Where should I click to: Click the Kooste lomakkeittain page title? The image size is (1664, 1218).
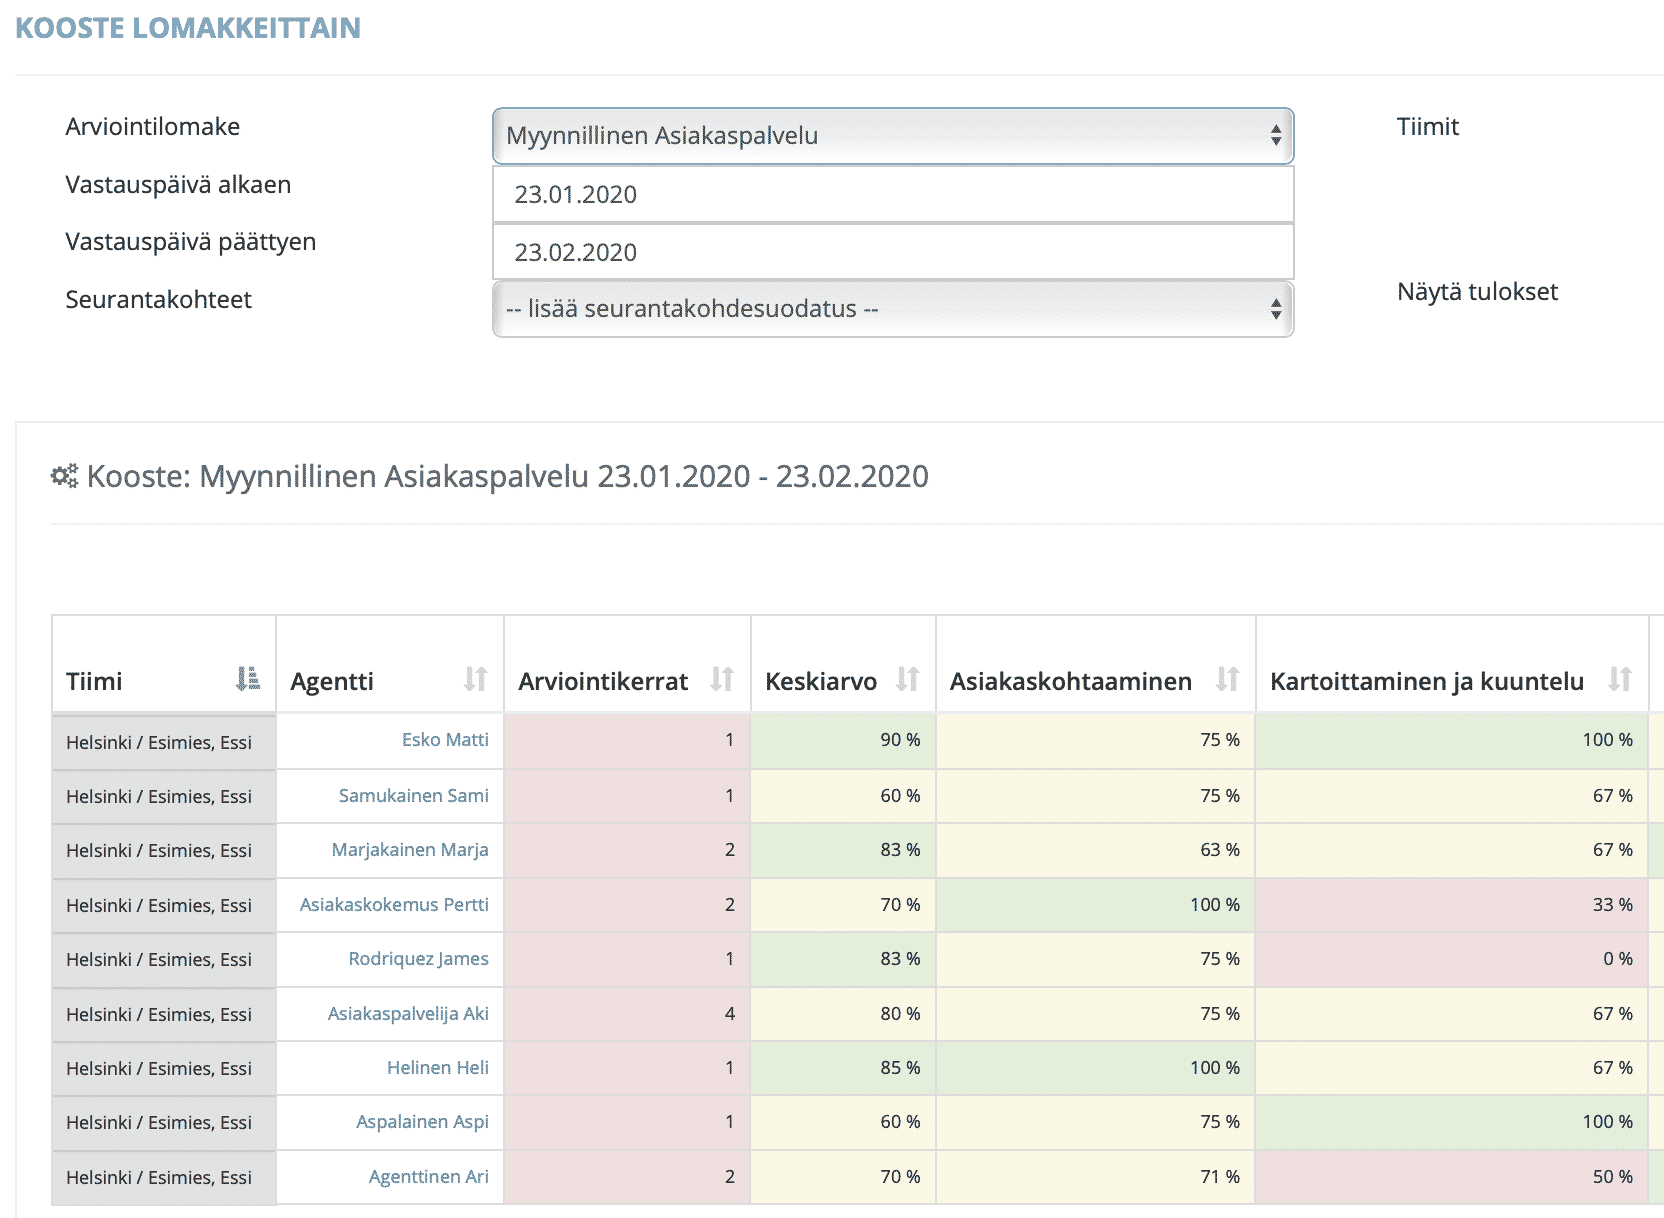[x=188, y=28]
